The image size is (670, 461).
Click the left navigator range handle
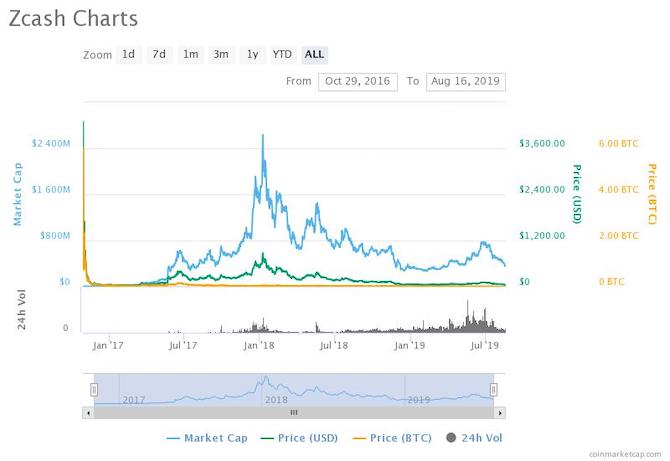pyautogui.click(x=94, y=390)
